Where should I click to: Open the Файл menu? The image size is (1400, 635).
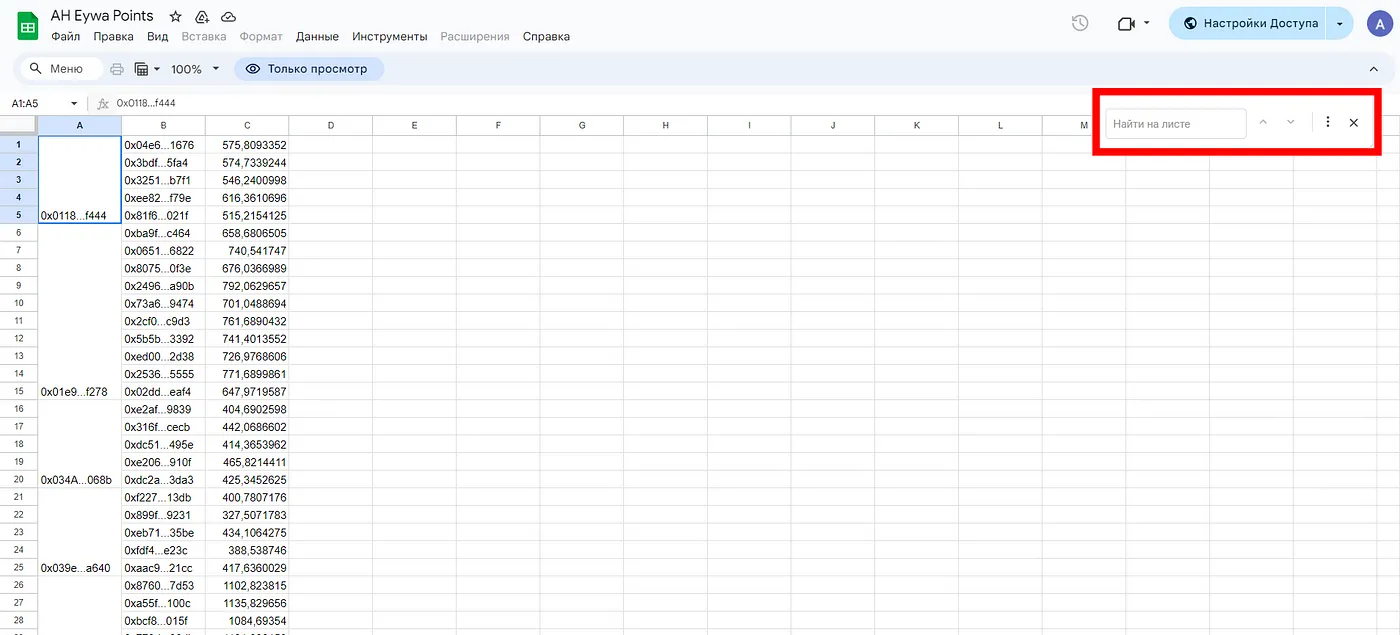pos(65,37)
